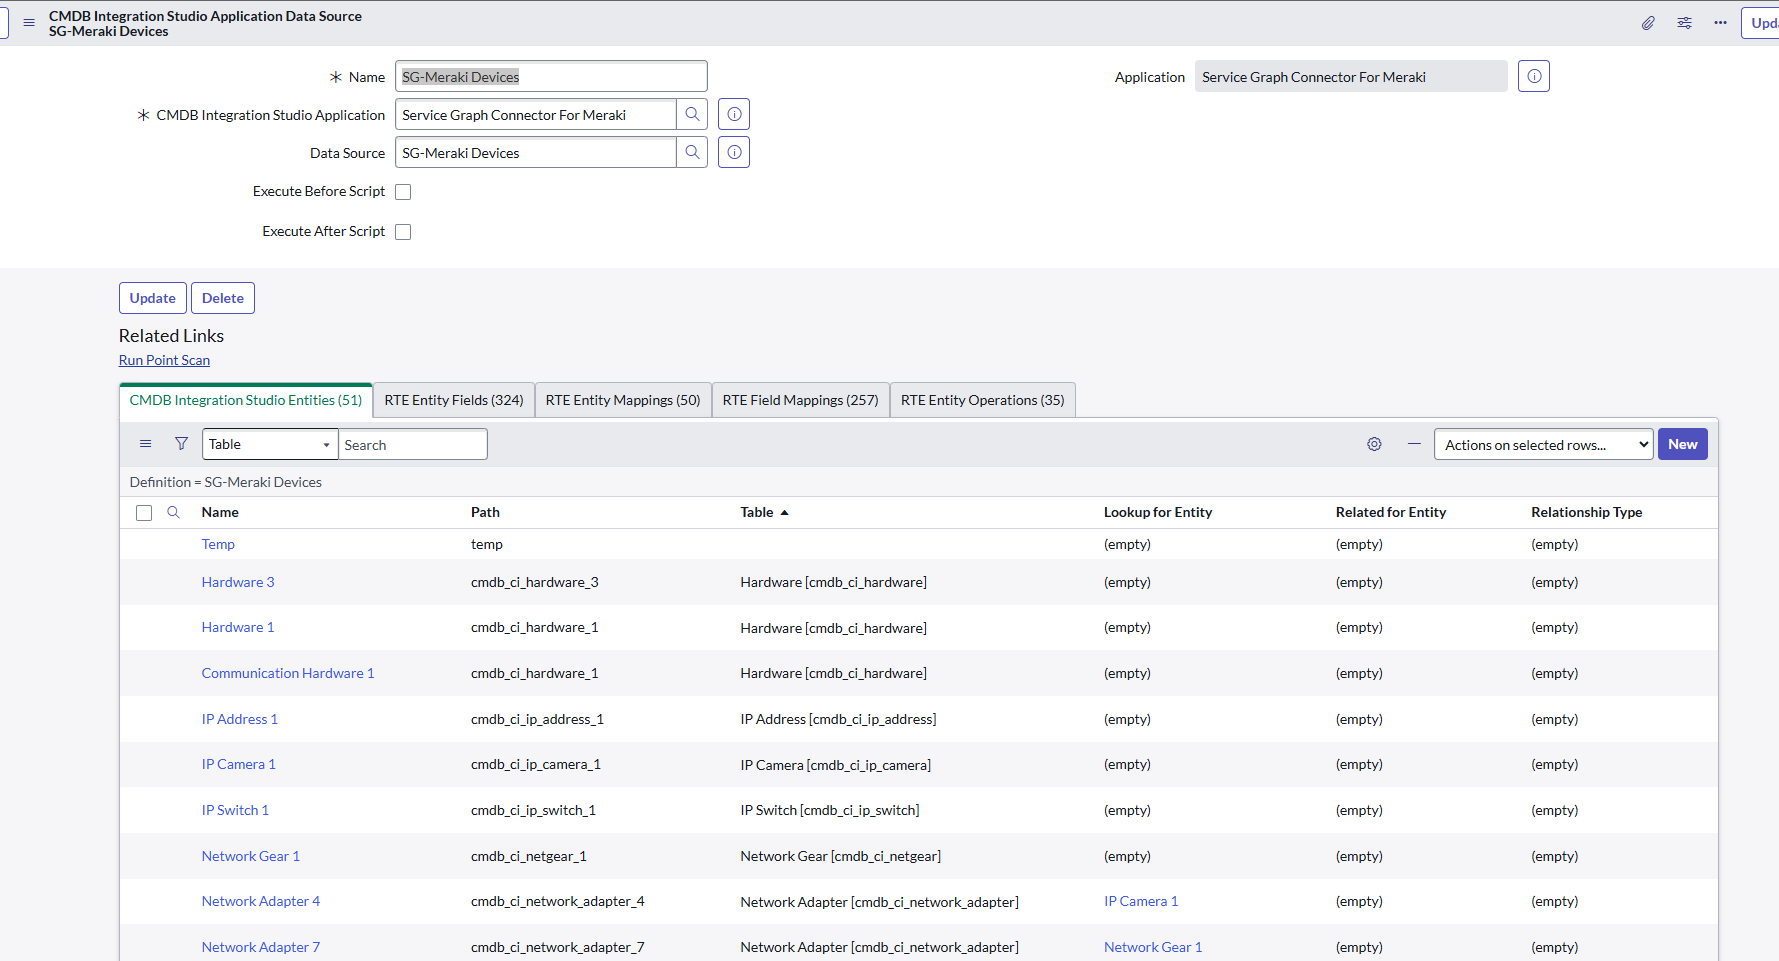Screen dimensions: 1779x961
Task: Enable the Execute Before Script checkbox
Action: (x=403, y=191)
